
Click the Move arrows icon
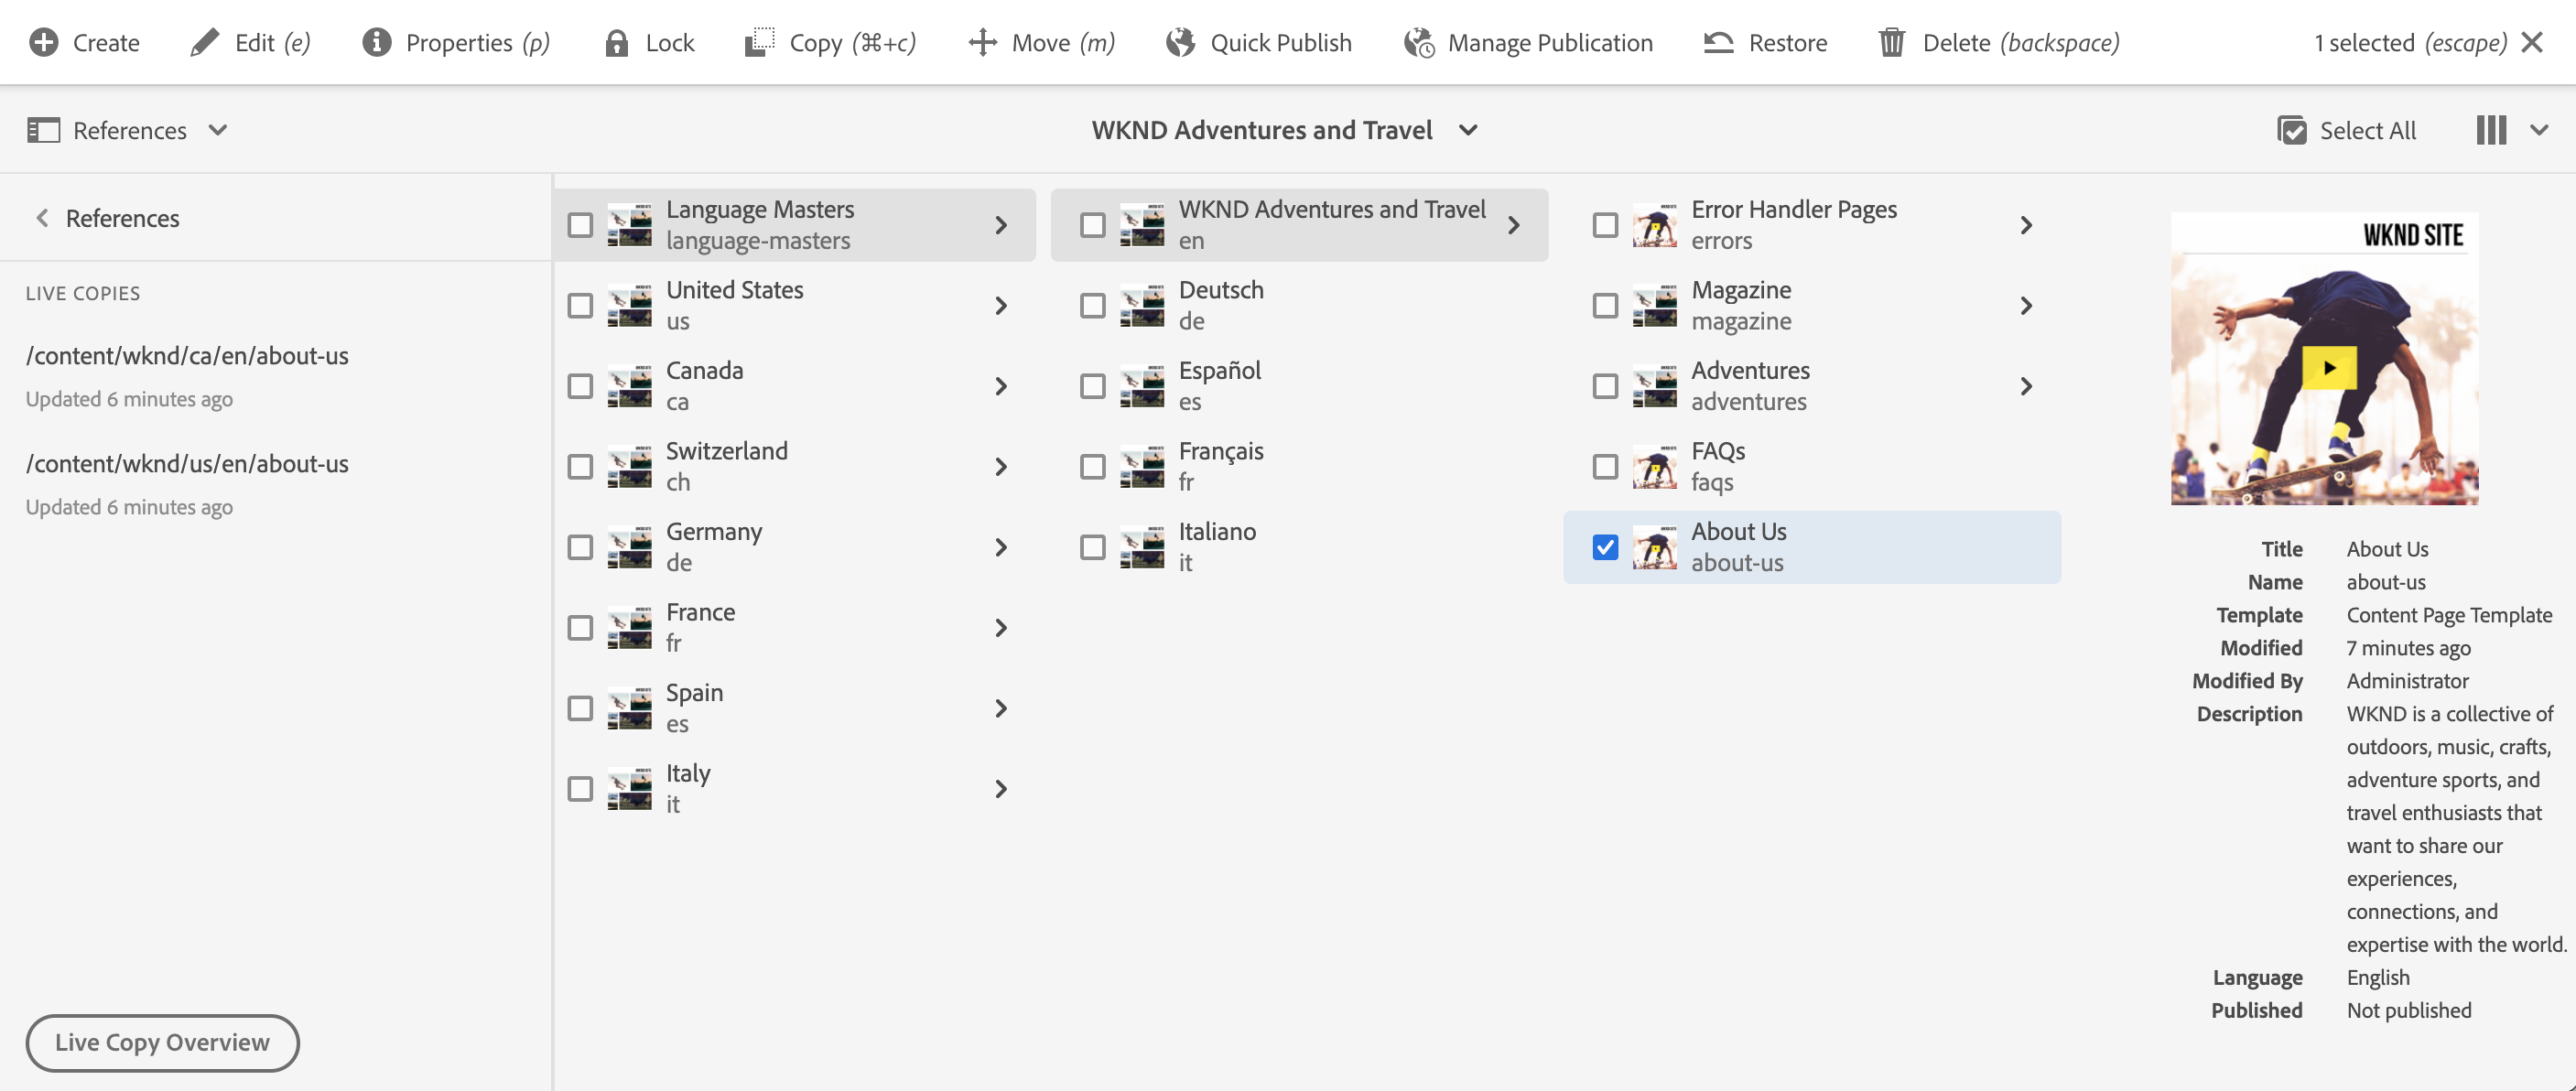982,43
